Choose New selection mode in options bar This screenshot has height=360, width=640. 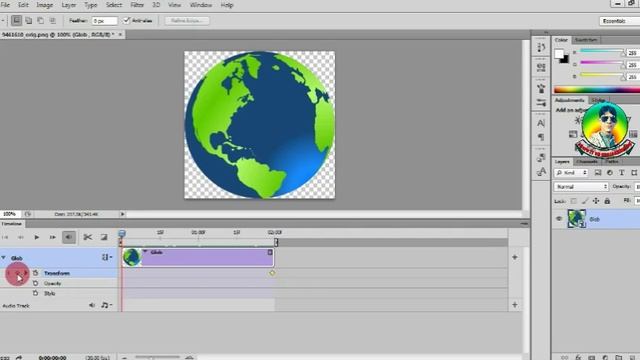click(16, 20)
